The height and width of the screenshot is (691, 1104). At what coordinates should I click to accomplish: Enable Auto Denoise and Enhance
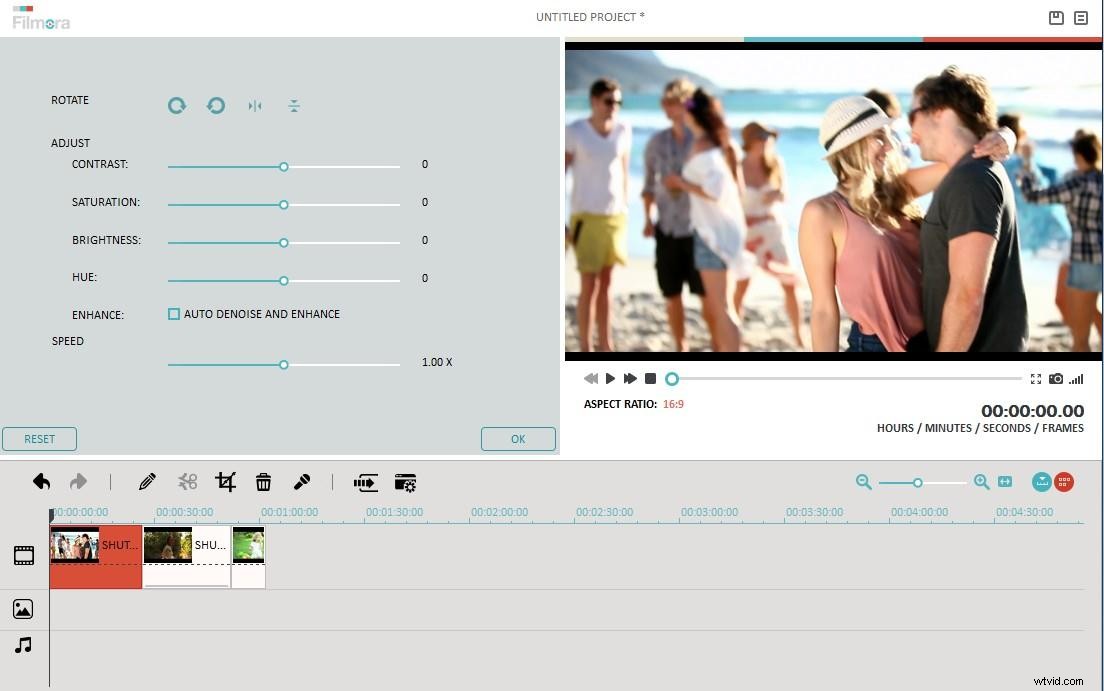coord(174,314)
